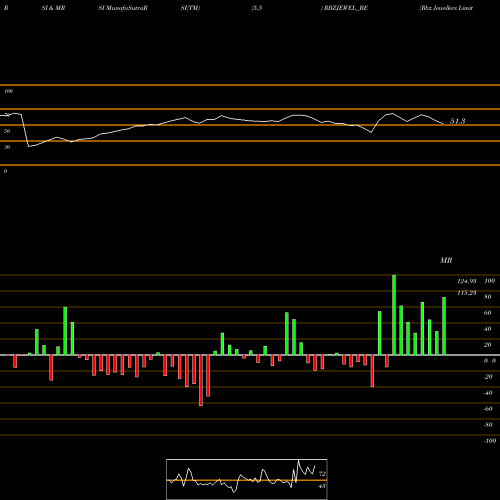
Task: Click the 'SI MunafaSutraR' header label
Action: tap(123, 8)
